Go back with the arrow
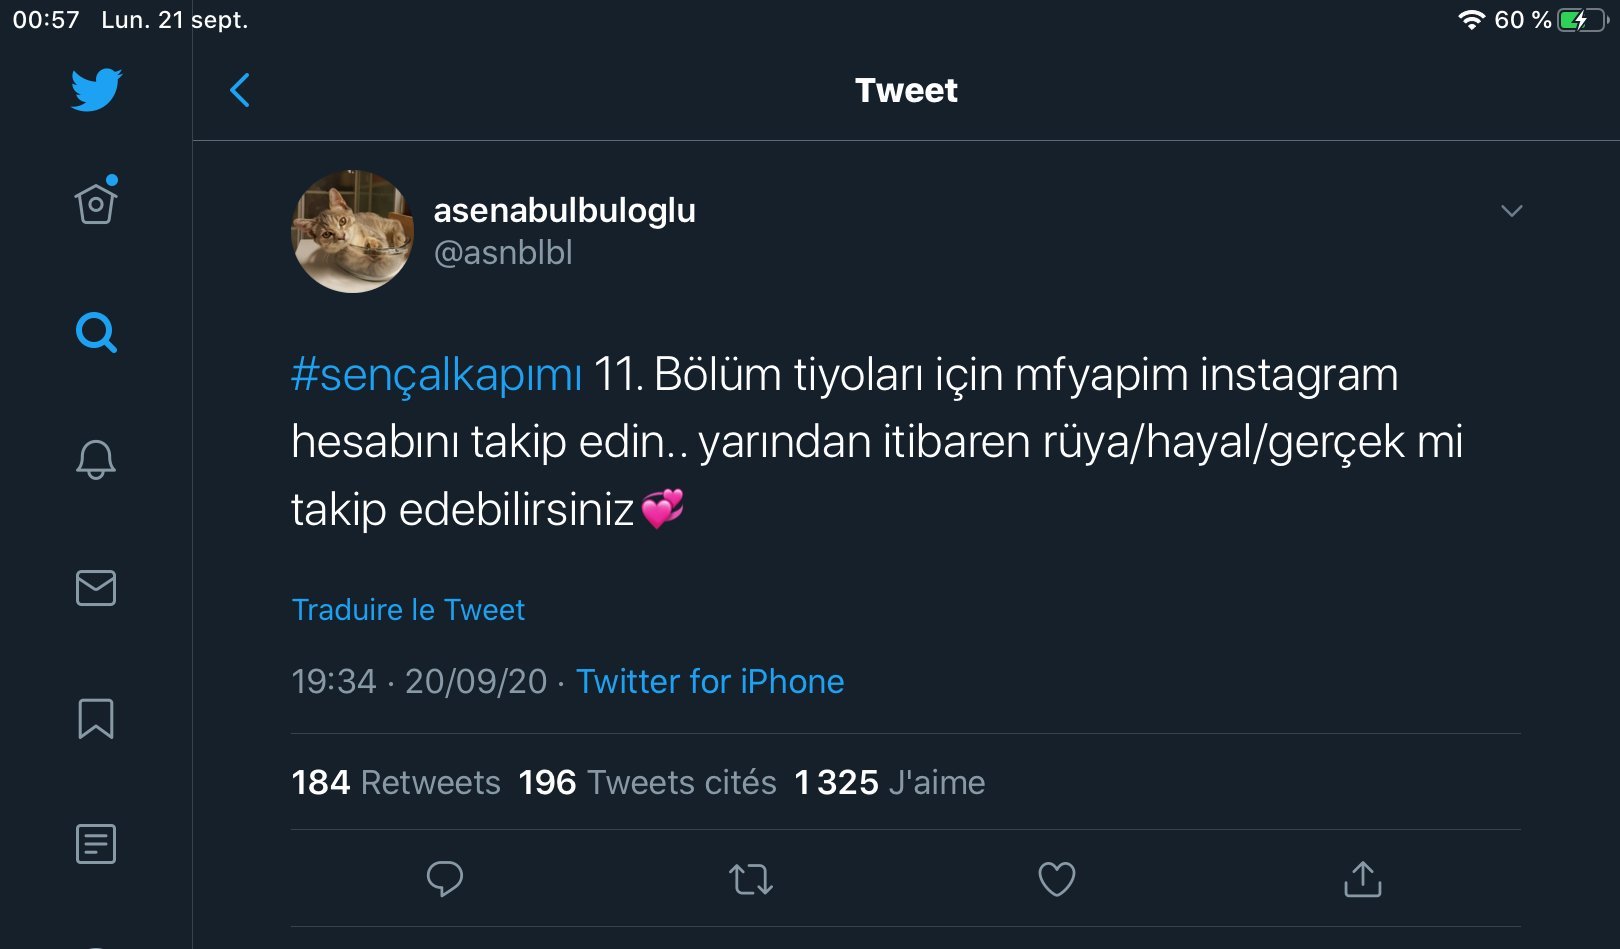Image resolution: width=1620 pixels, height=949 pixels. tap(240, 90)
